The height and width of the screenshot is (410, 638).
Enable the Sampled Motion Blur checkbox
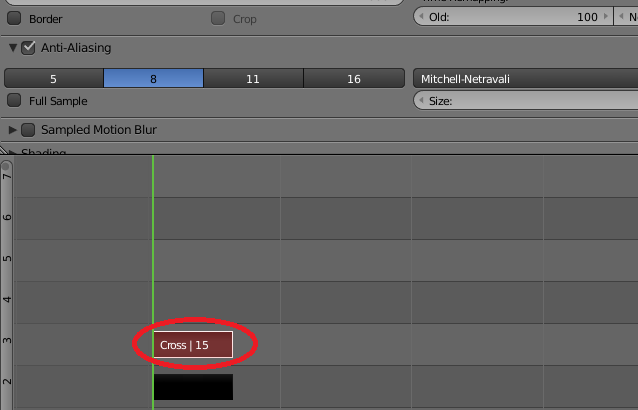(28, 130)
